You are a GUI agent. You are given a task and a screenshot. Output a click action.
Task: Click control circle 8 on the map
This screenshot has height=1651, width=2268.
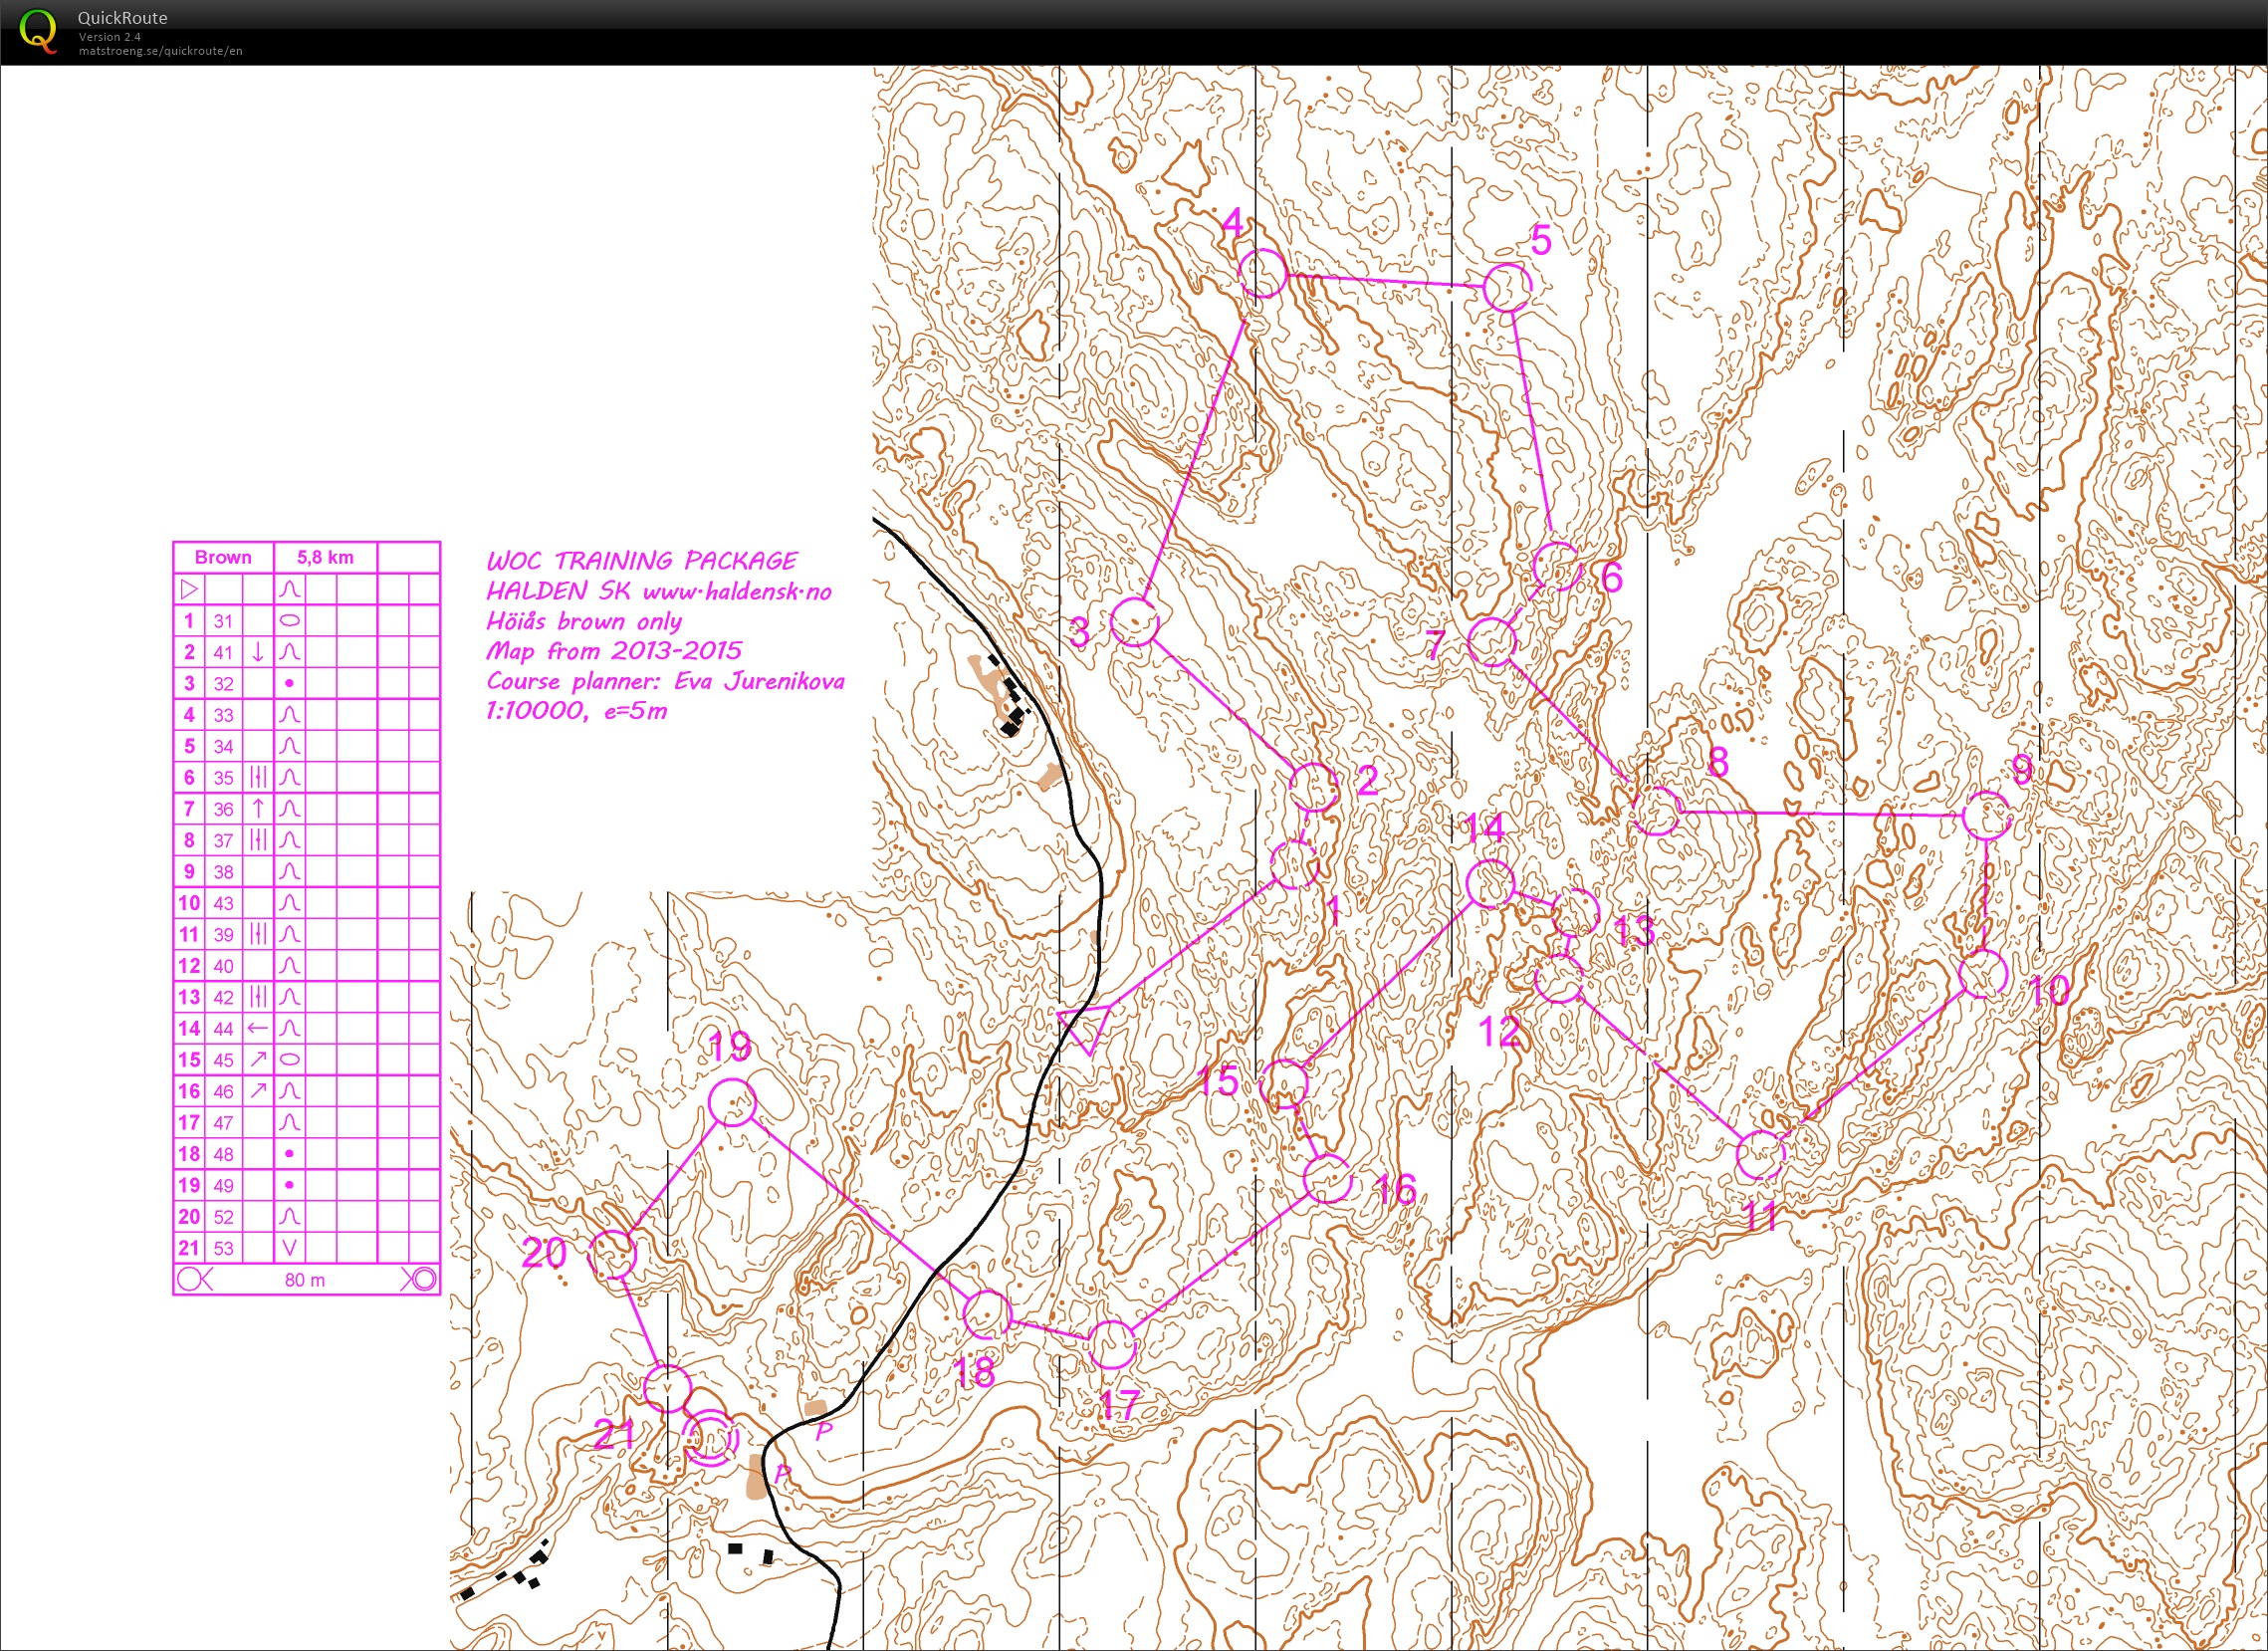tap(1655, 810)
